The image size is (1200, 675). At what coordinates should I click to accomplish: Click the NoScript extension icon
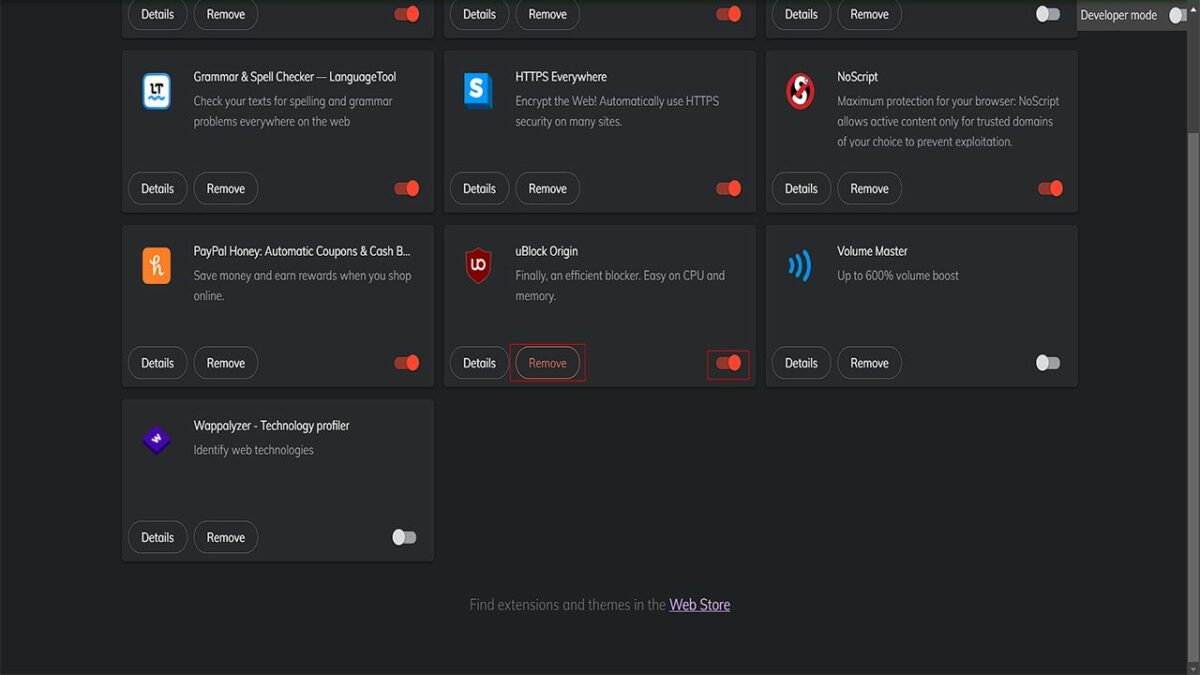tap(800, 91)
